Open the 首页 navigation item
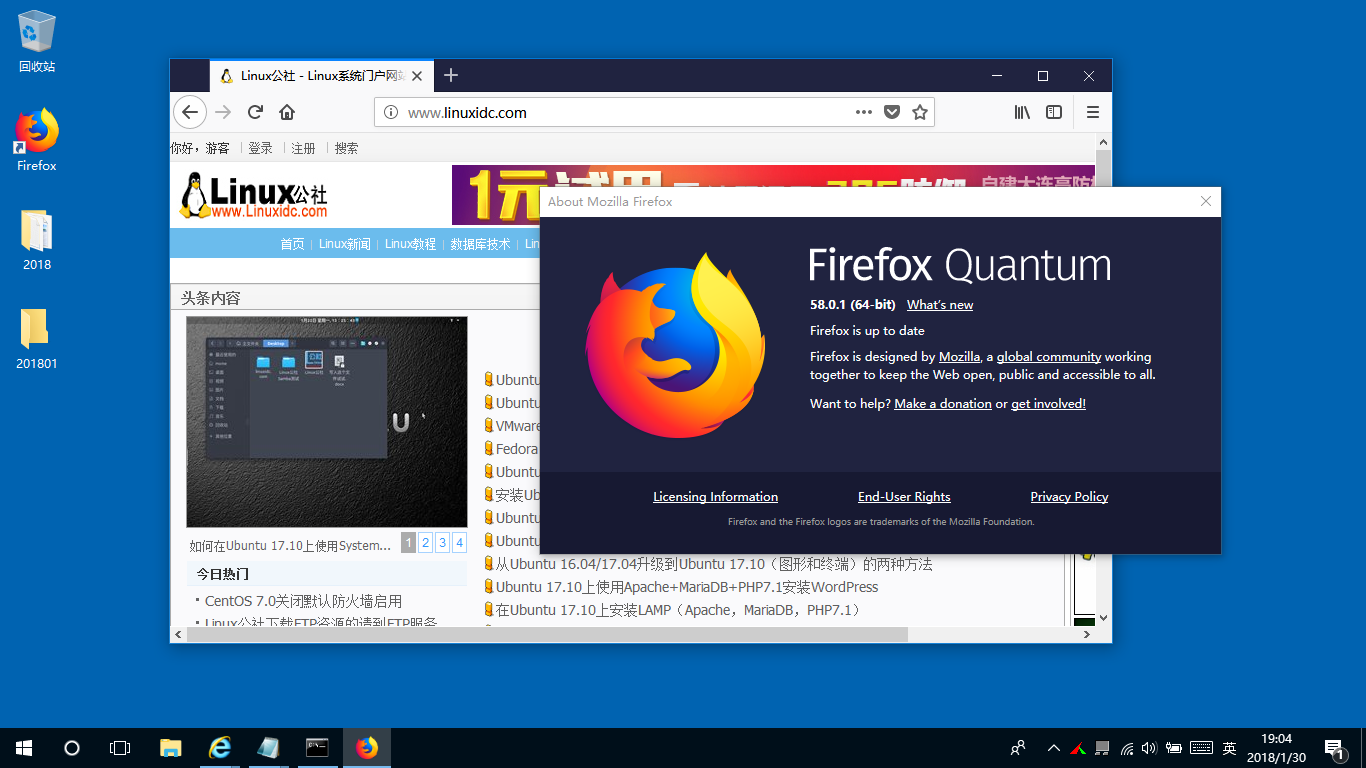This screenshot has height=768, width=1366. coord(292,244)
